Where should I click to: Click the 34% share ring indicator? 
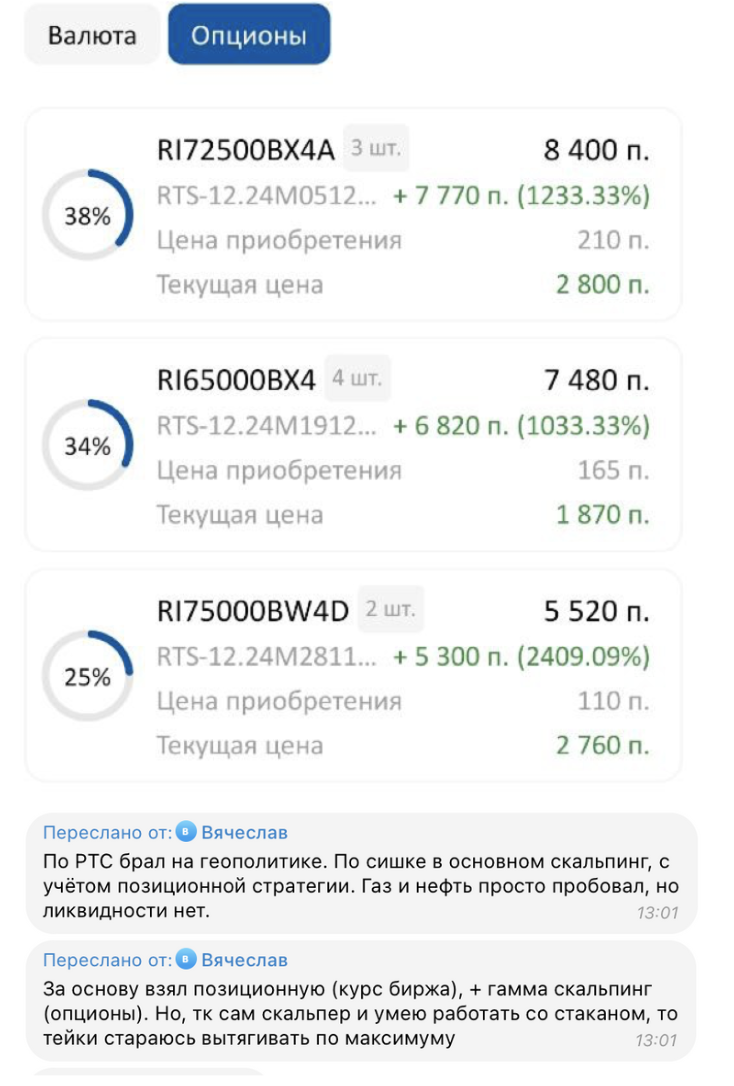click(87, 445)
